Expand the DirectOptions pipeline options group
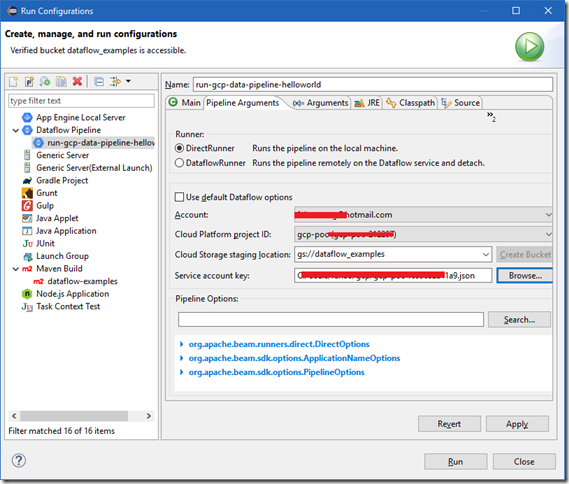 tap(181, 344)
